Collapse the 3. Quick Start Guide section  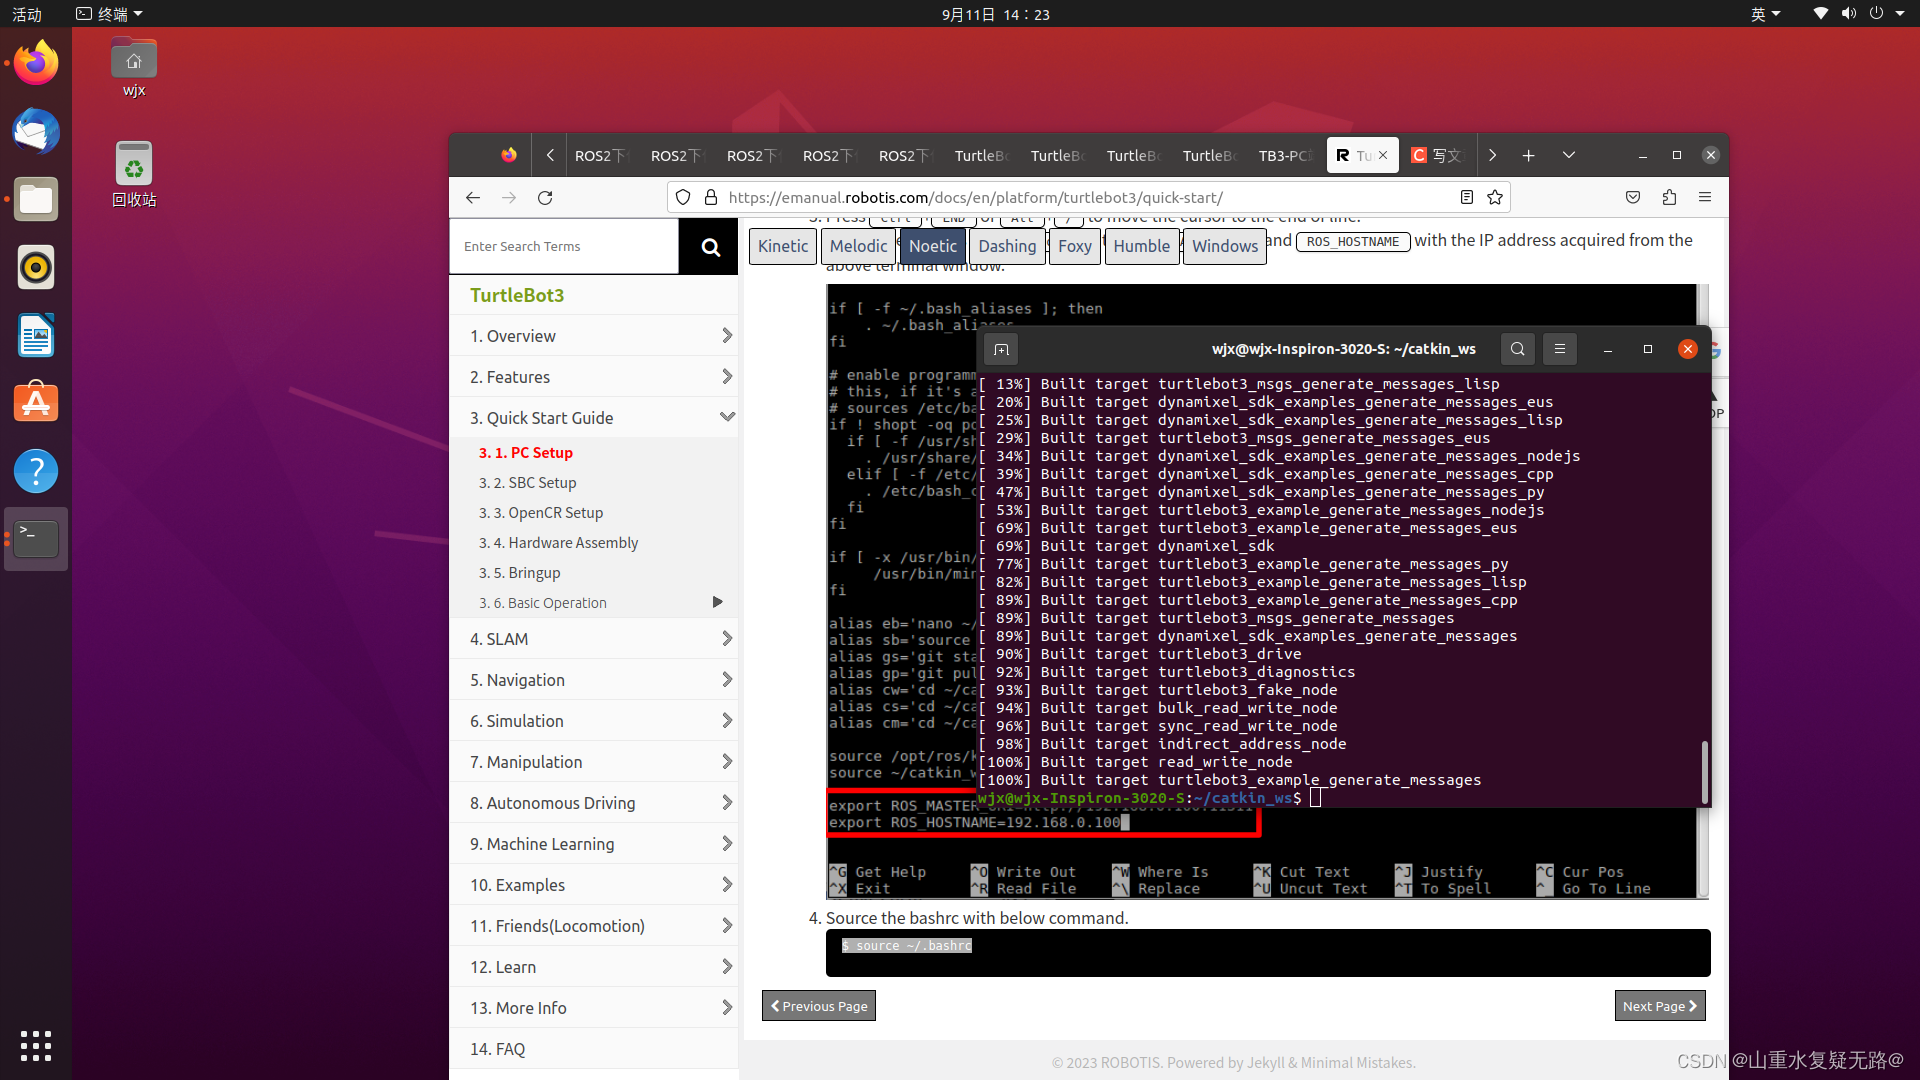coord(727,418)
